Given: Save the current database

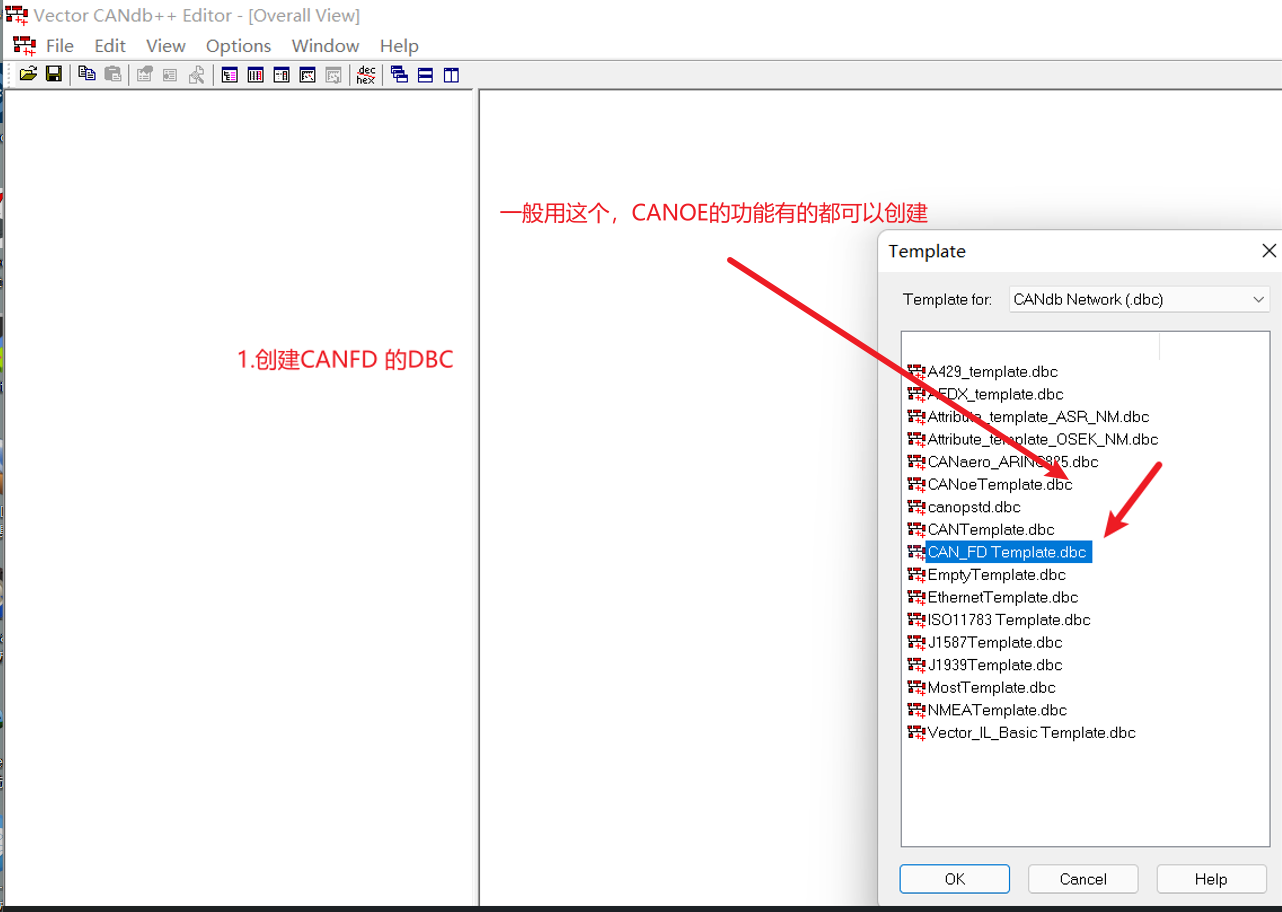Looking at the screenshot, I should point(53,74).
